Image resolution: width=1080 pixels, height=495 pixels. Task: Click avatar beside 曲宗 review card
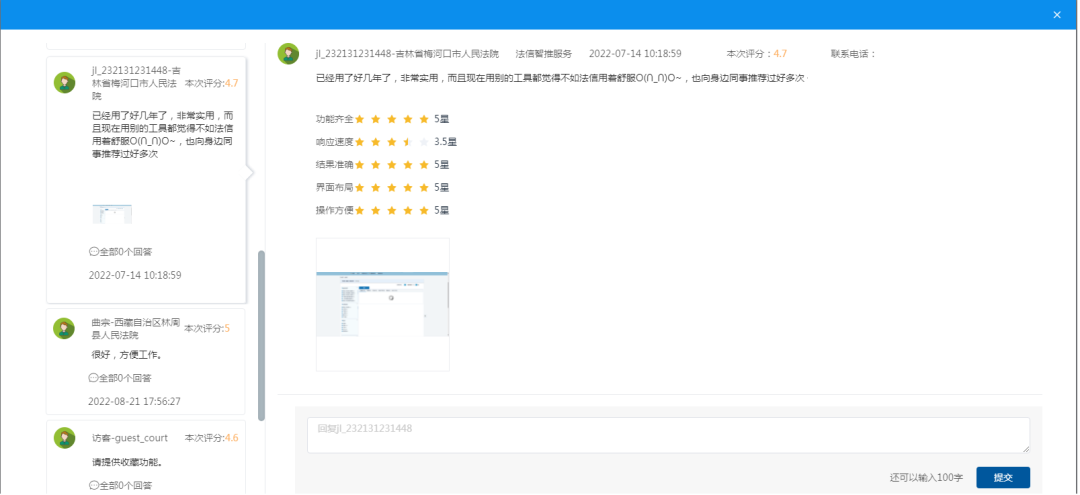64,328
